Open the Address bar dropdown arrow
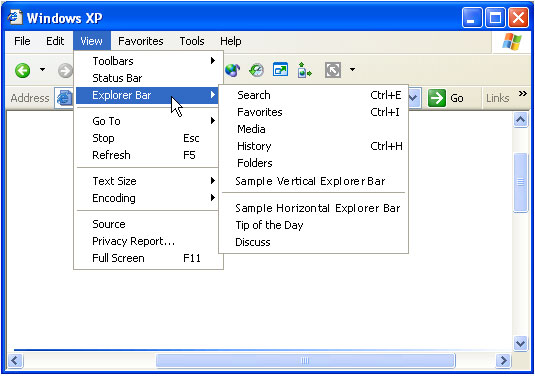 pyautogui.click(x=413, y=98)
